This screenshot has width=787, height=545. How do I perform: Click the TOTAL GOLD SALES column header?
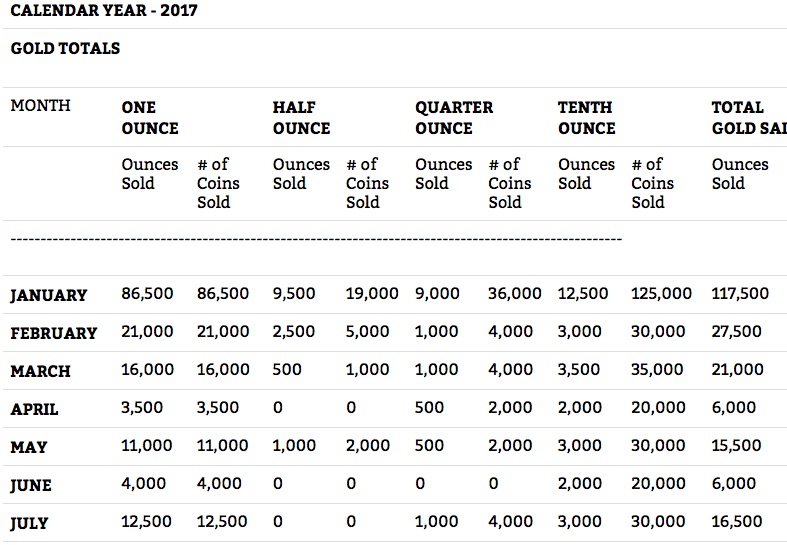(x=748, y=117)
